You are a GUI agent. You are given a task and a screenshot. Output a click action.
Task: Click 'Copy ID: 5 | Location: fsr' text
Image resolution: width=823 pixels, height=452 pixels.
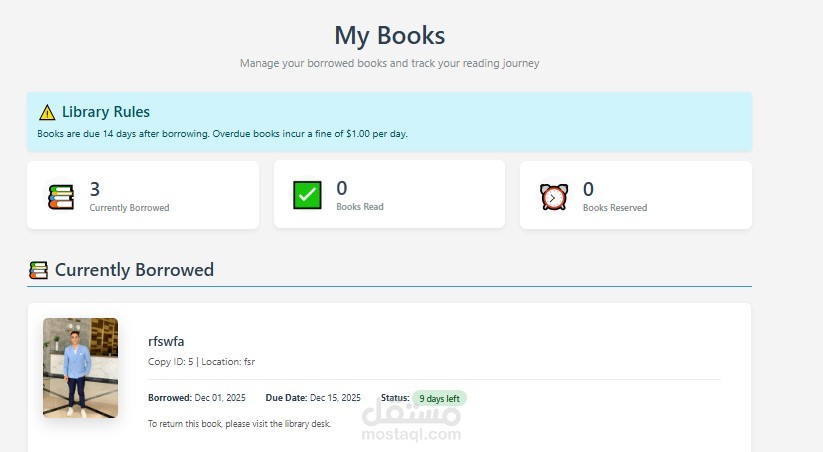[x=202, y=362]
